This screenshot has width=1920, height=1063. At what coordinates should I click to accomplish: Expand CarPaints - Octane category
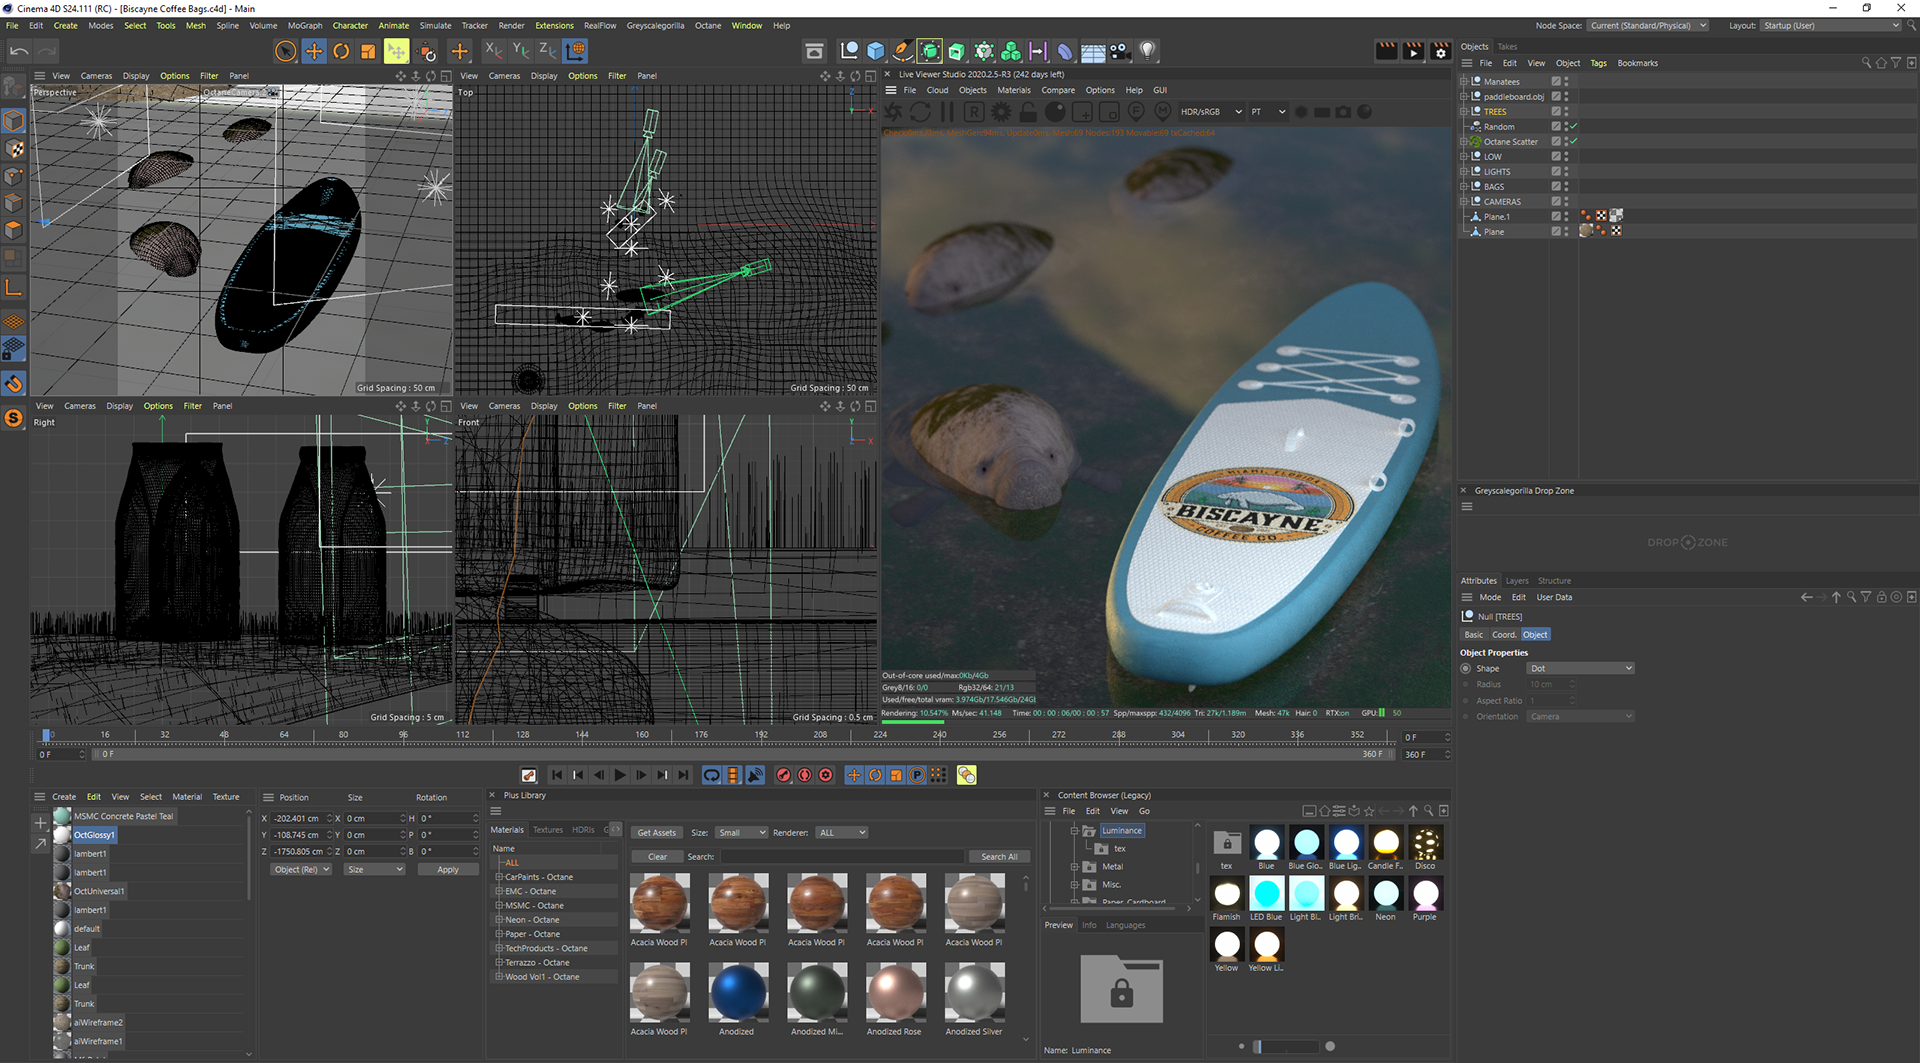(x=500, y=877)
